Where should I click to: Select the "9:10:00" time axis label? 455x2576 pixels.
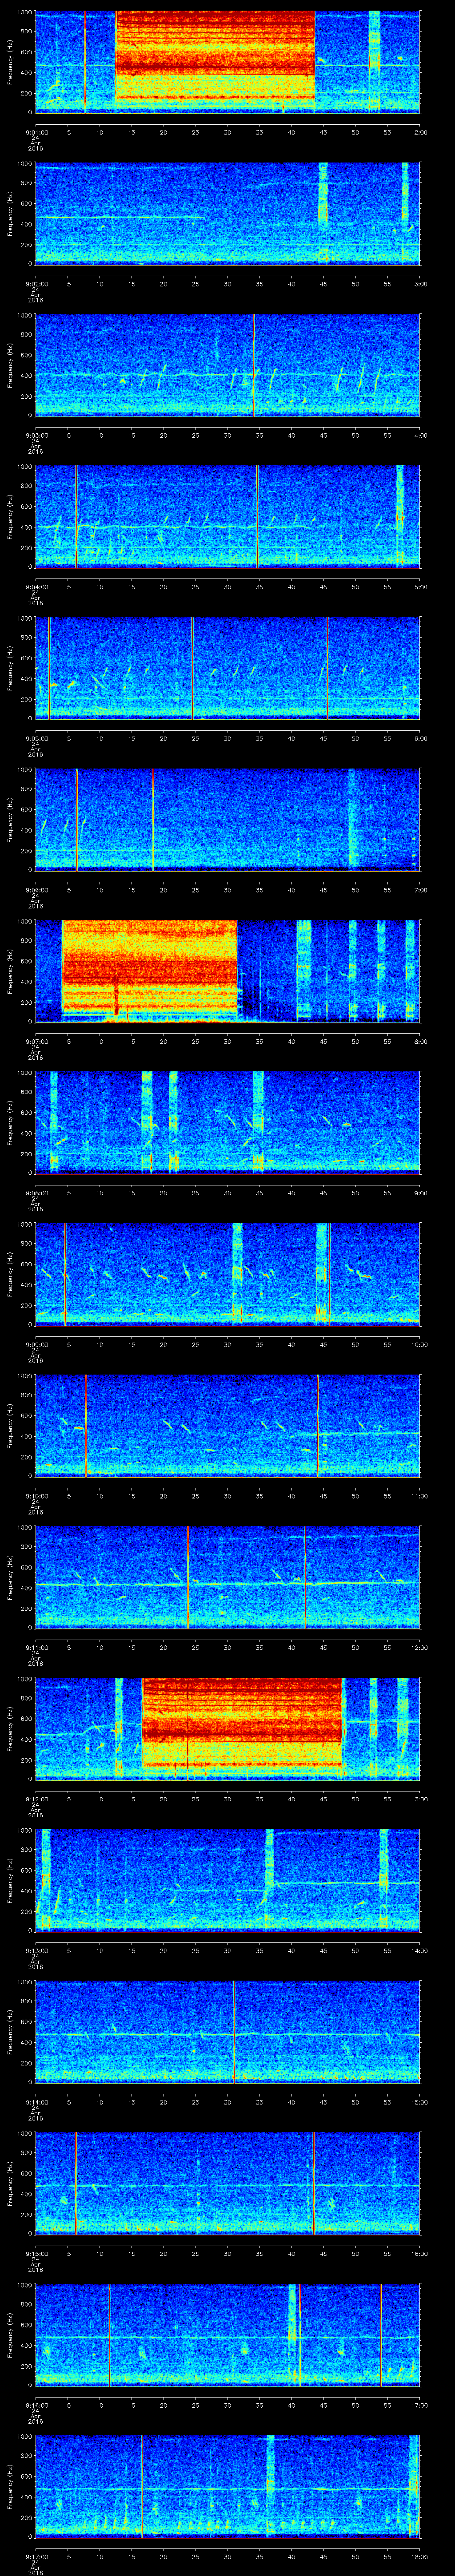pos(36,1495)
